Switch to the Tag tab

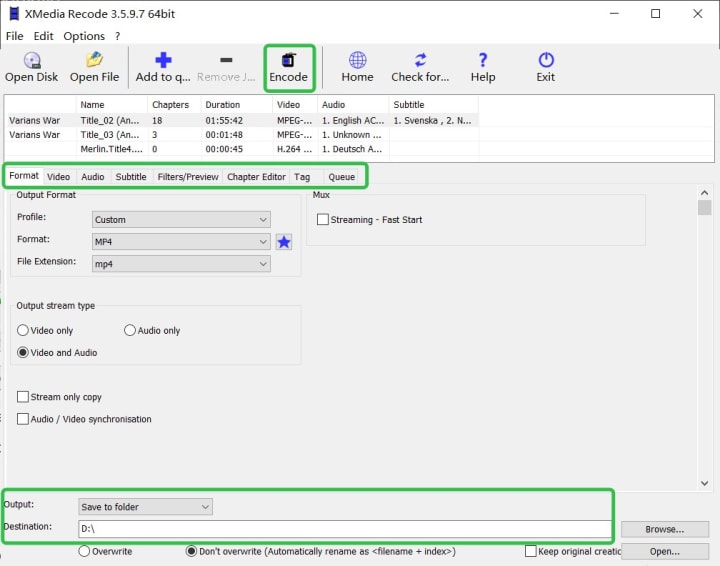tap(302, 177)
